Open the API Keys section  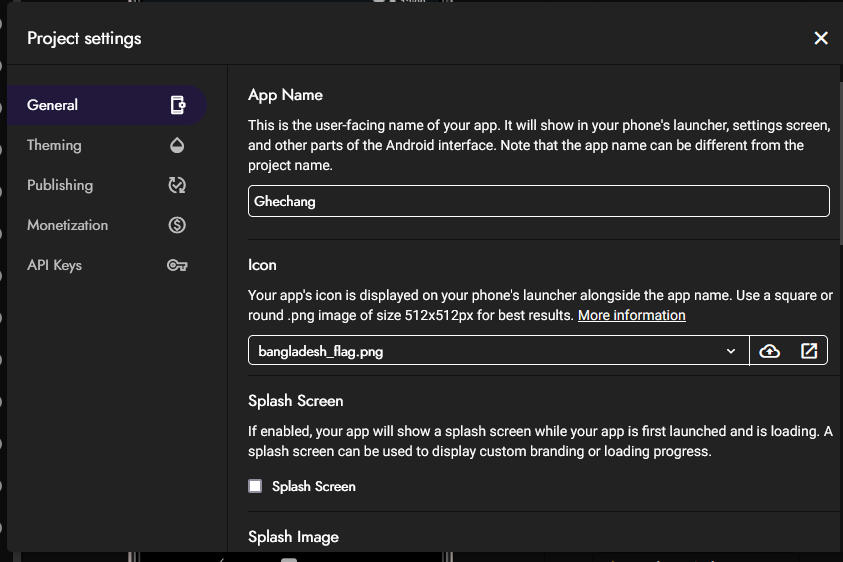coord(54,265)
